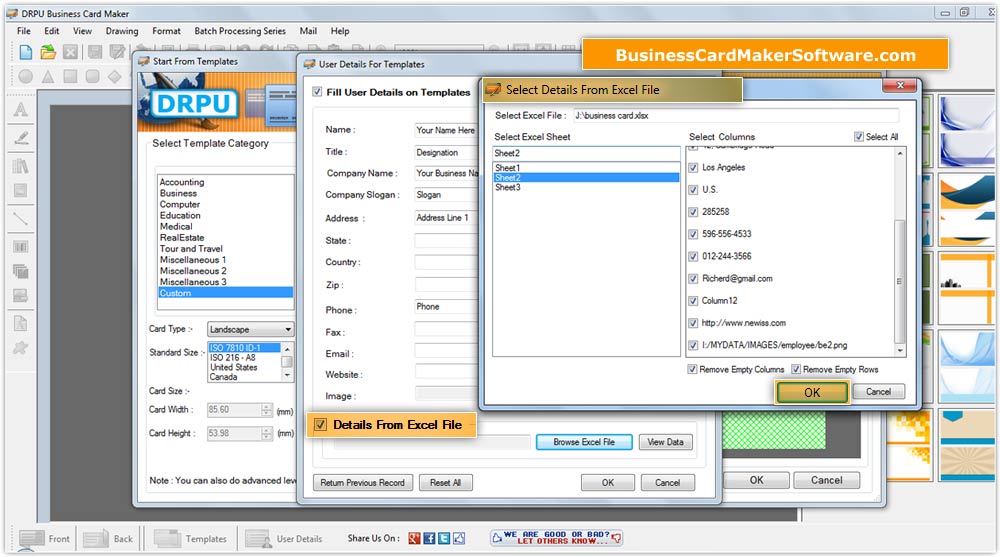Select the Business template category
Viewport: 1000px width, 557px height.
pos(179,193)
